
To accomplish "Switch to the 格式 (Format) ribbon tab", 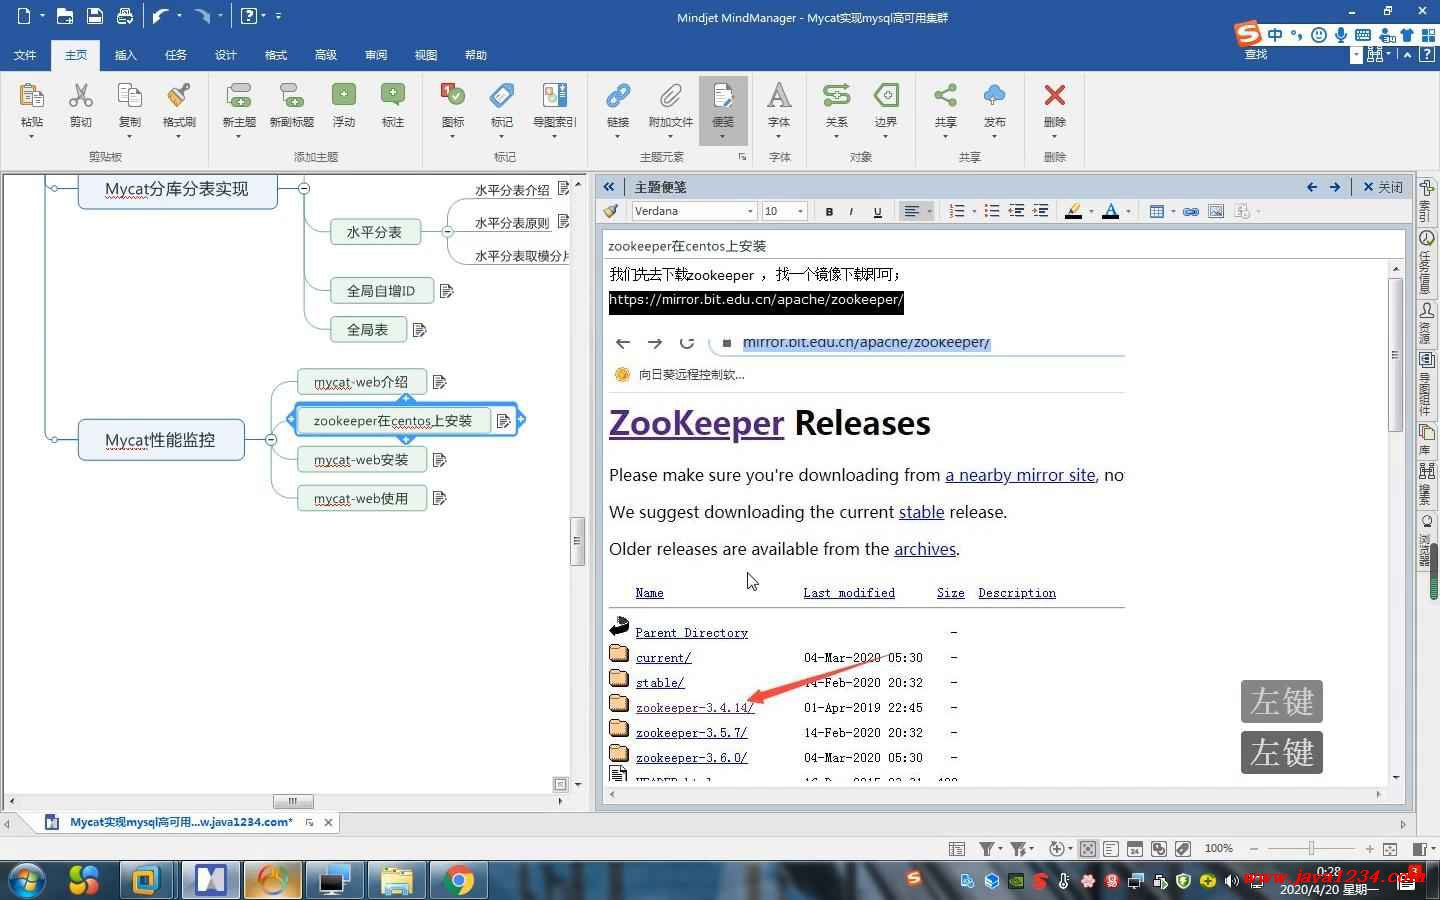I will [x=276, y=55].
